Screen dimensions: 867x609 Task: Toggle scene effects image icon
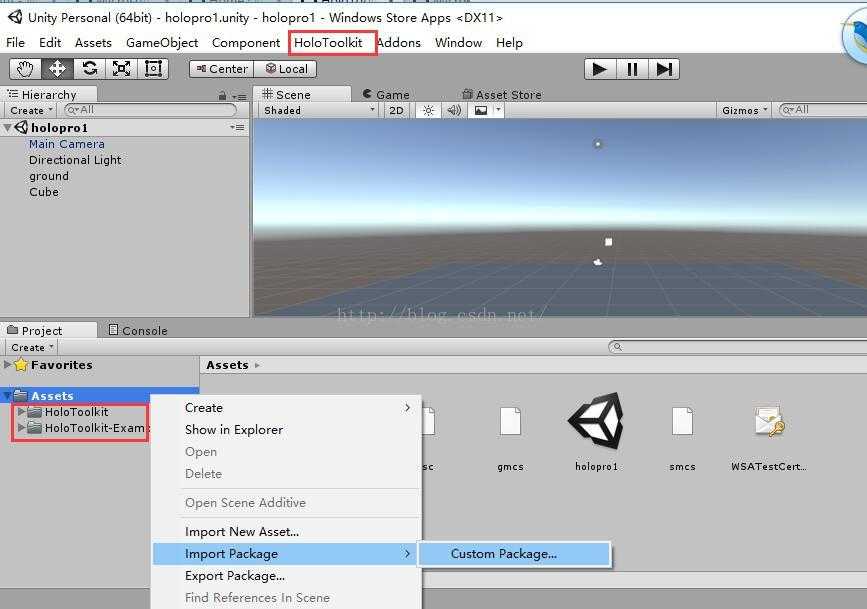481,111
